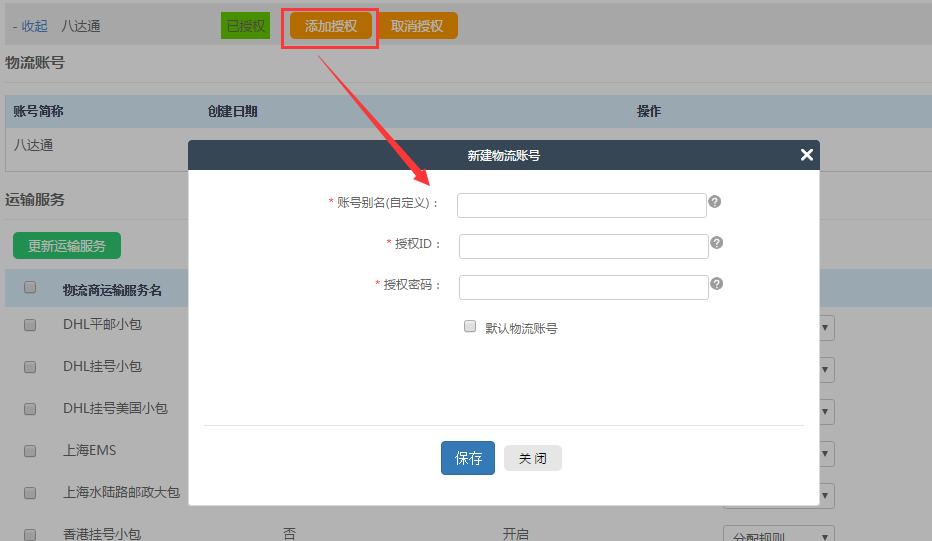Image resolution: width=932 pixels, height=541 pixels.
Task: Click 否 value in 香港挂号小包 row
Action: [x=289, y=534]
